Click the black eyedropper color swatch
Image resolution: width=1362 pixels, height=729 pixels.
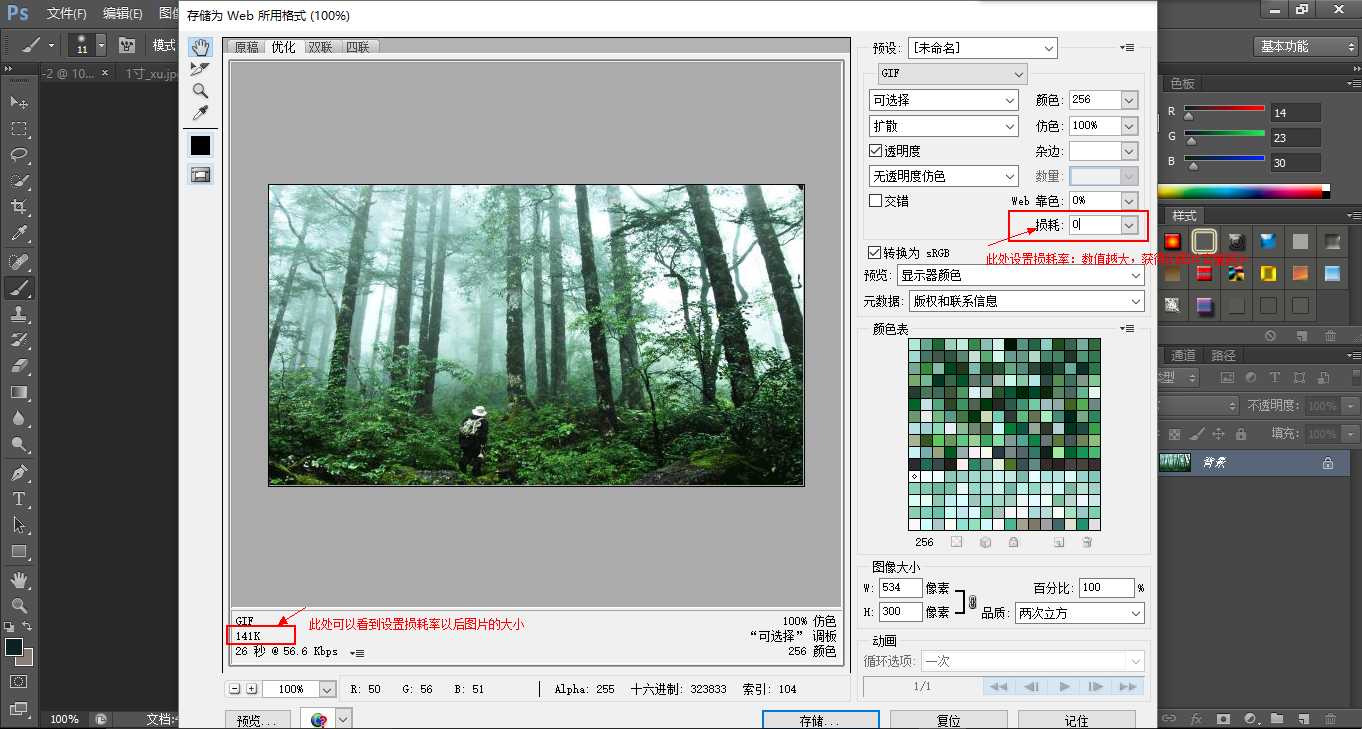(200, 145)
